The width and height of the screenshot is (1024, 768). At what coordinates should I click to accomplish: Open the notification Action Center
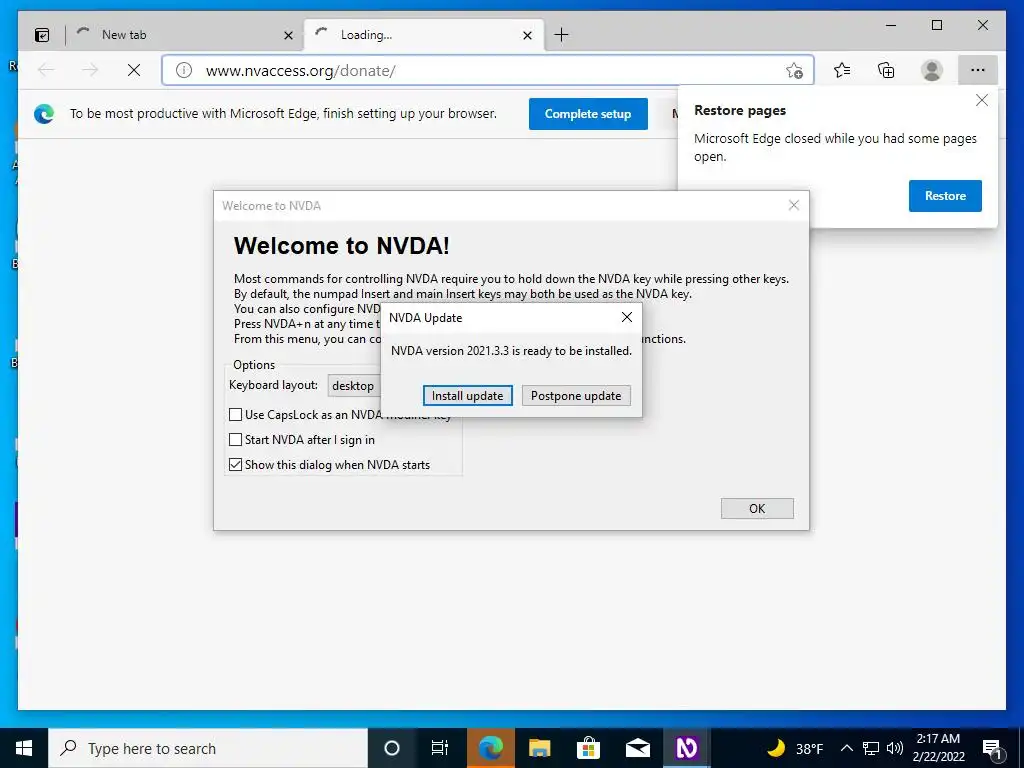coord(992,748)
